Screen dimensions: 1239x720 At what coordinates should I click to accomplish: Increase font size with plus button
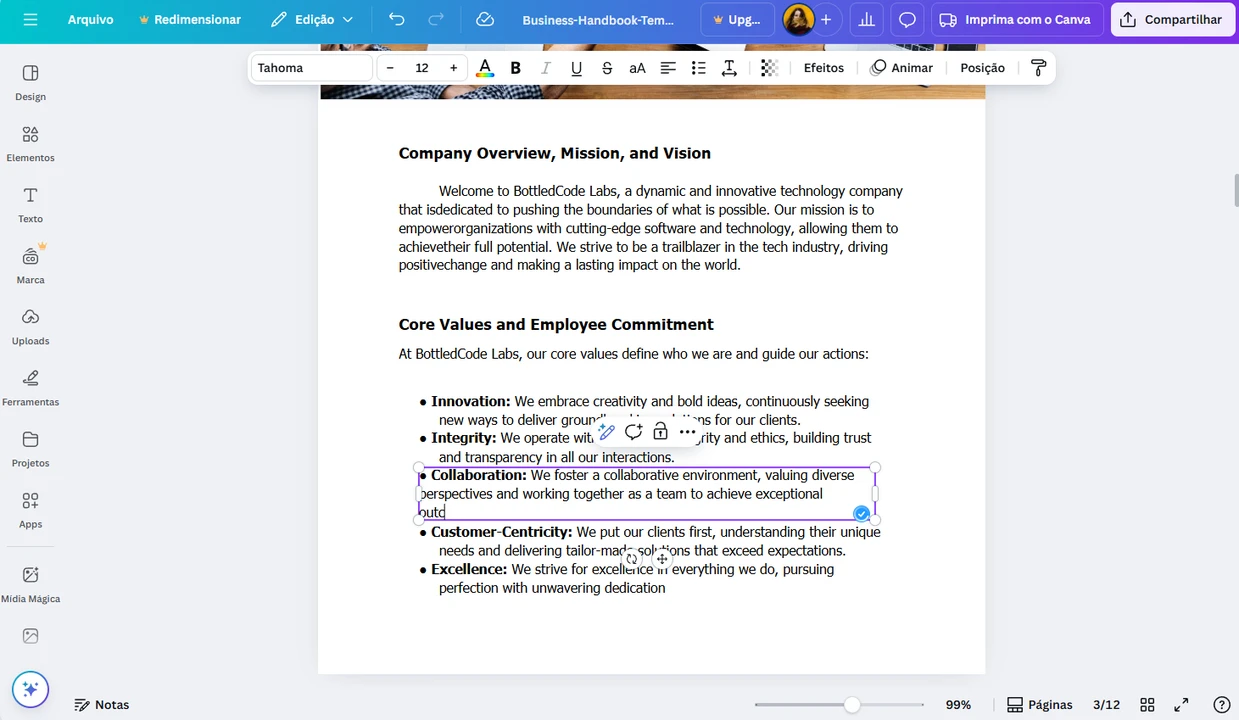click(453, 68)
